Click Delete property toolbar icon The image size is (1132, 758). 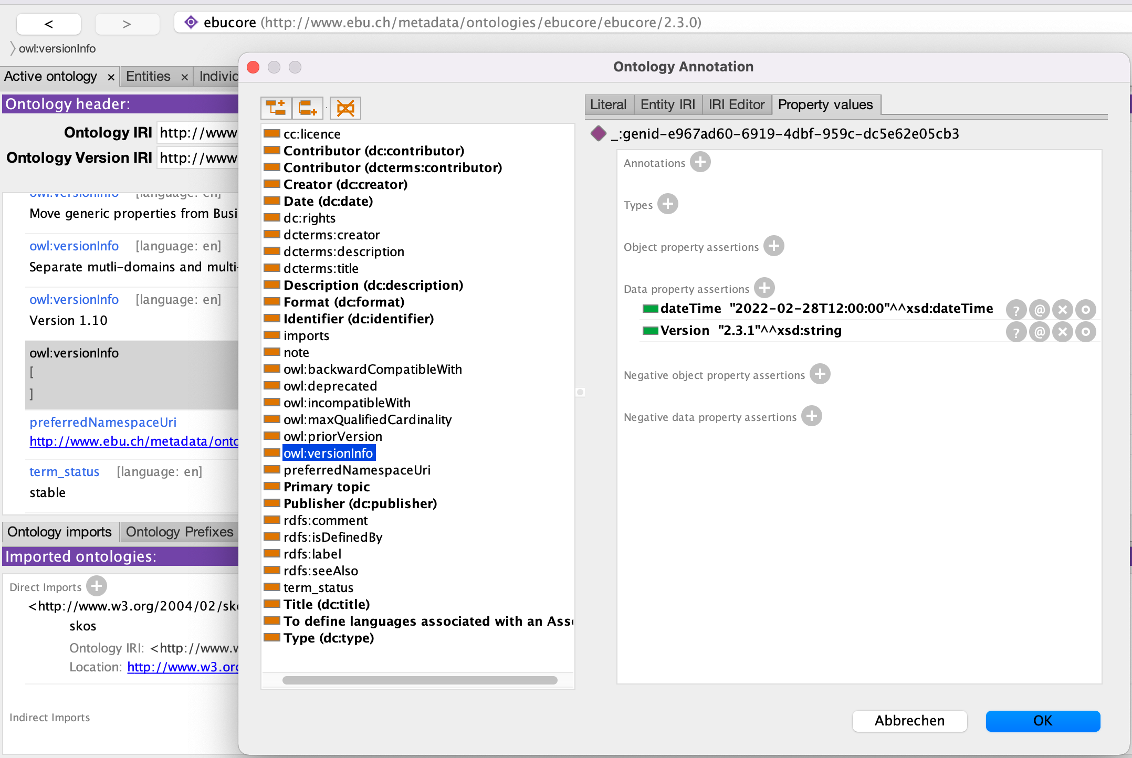point(346,108)
